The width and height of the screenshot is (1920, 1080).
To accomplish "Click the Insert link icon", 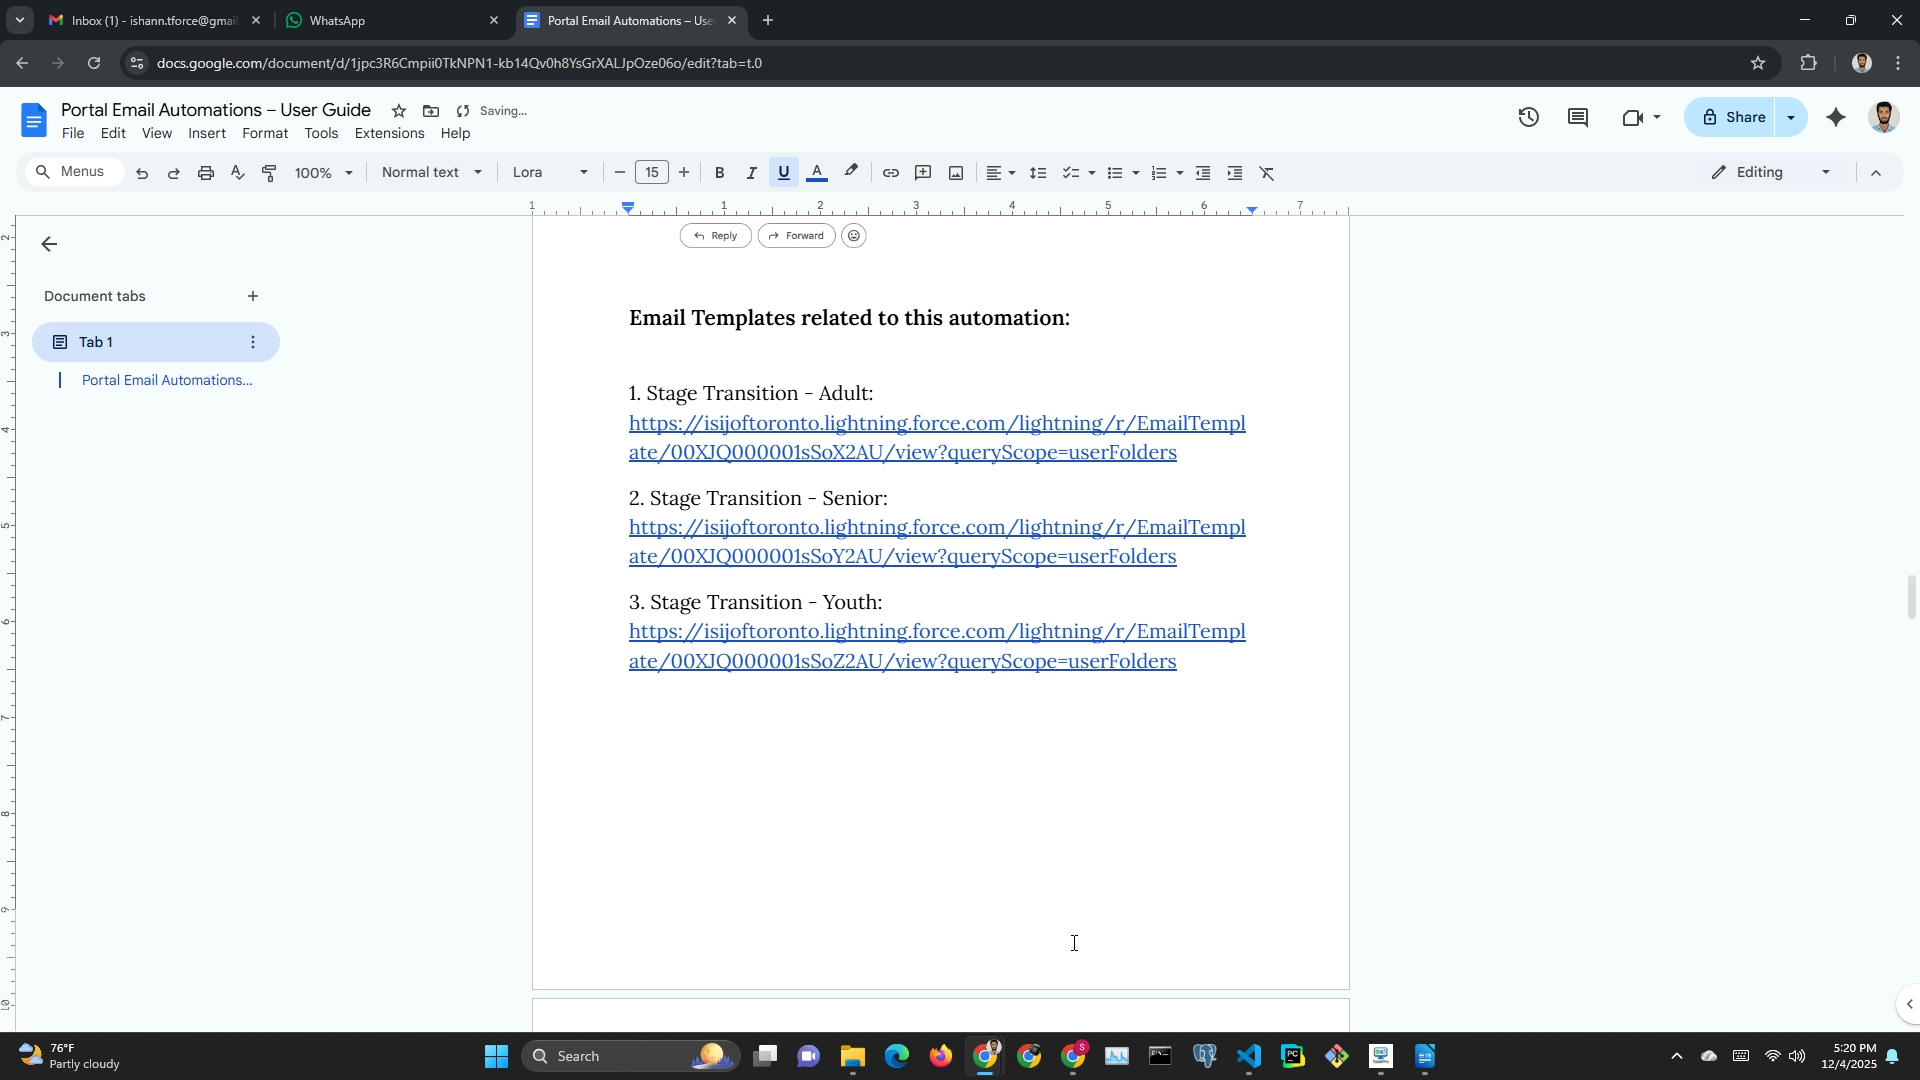I will point(890,173).
